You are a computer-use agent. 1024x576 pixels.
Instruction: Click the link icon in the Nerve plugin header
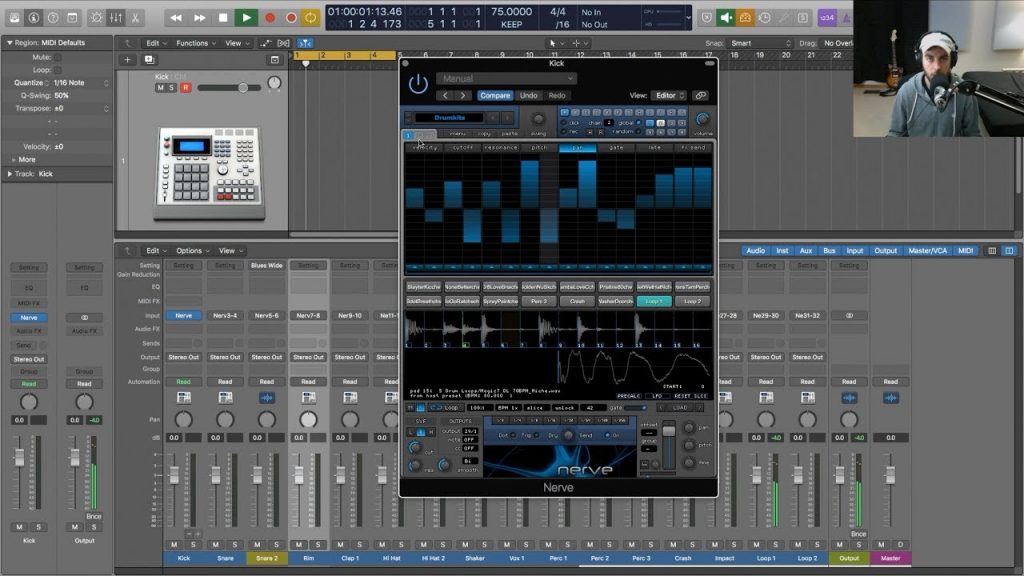[702, 95]
